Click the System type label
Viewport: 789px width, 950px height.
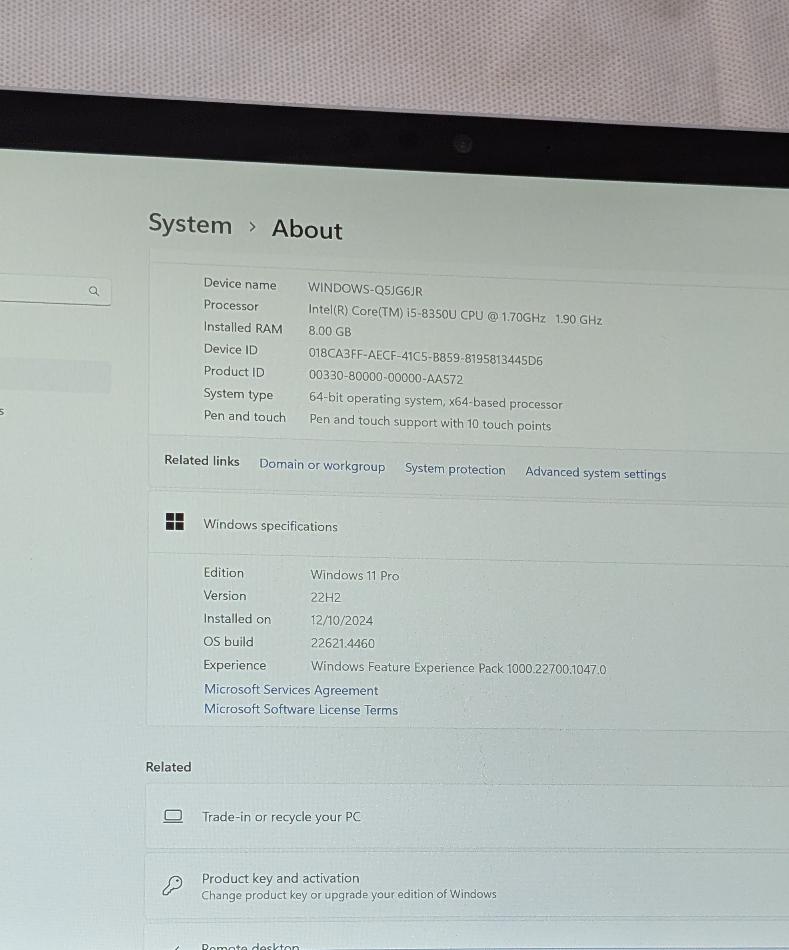point(238,394)
